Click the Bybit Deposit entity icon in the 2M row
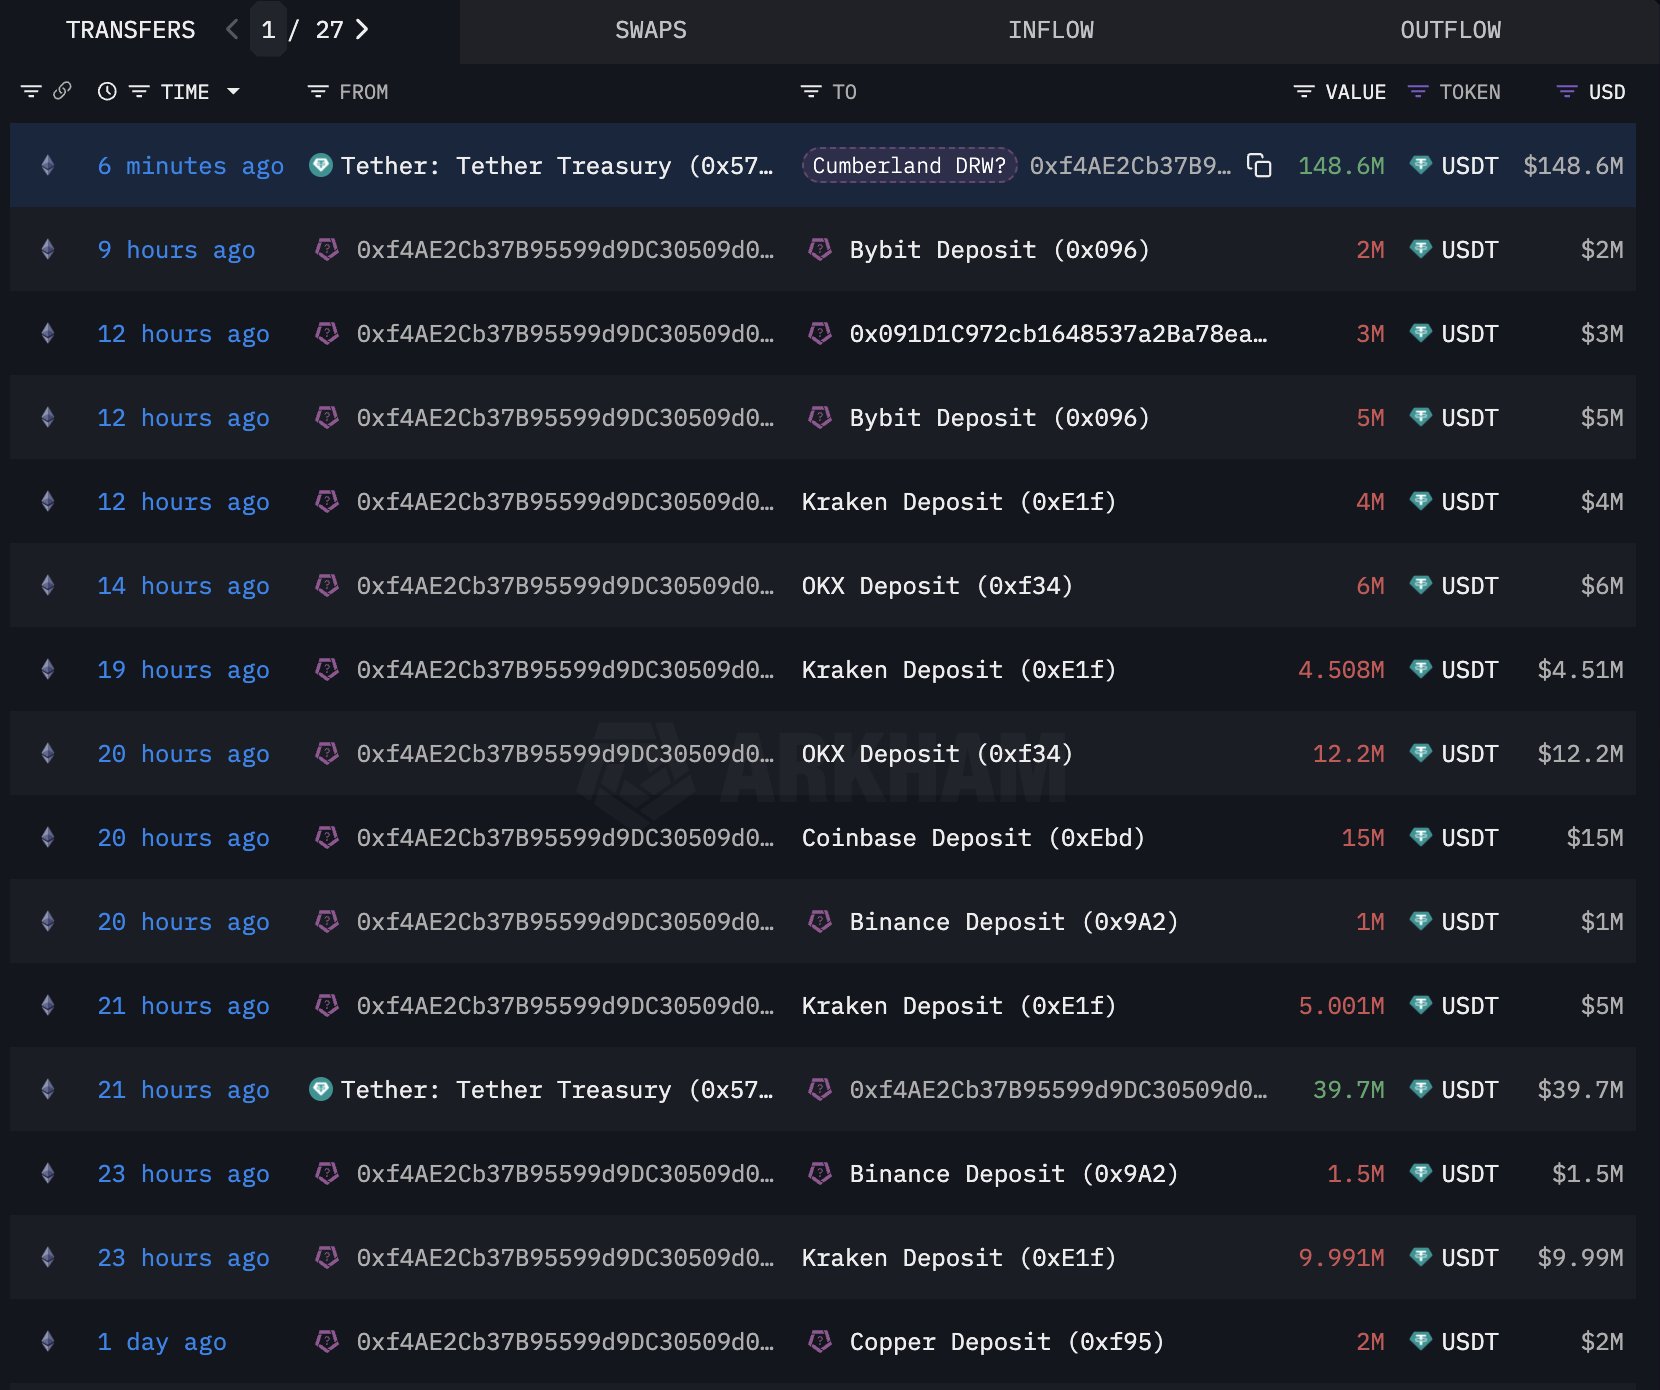Screen dimensions: 1660x1390 coord(820,249)
